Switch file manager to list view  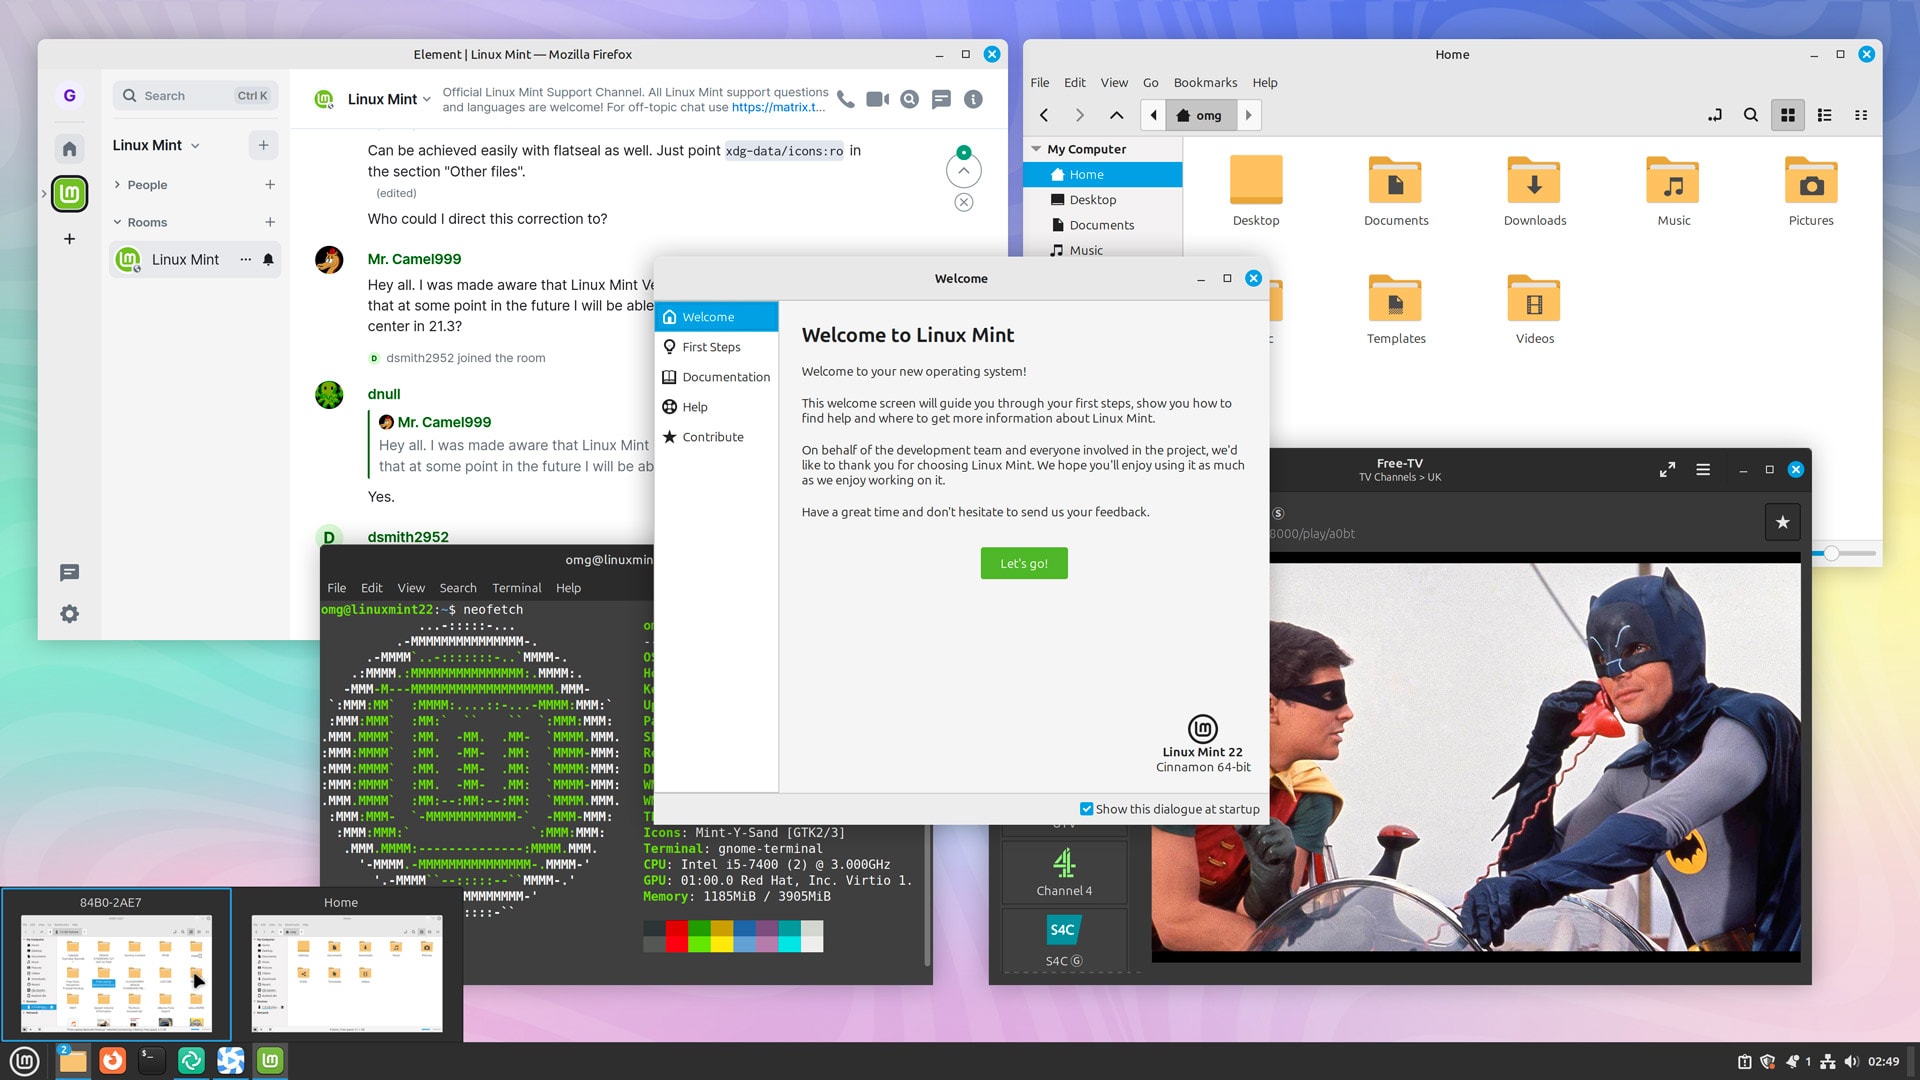1824,115
